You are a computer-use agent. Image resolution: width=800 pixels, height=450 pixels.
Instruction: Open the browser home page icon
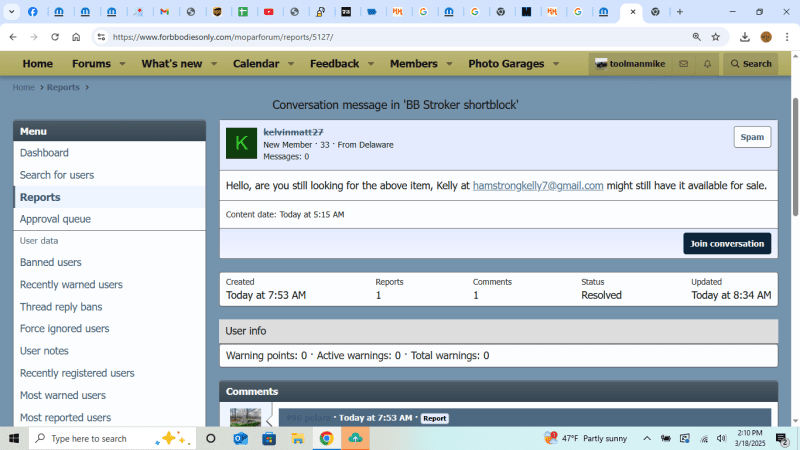76,37
